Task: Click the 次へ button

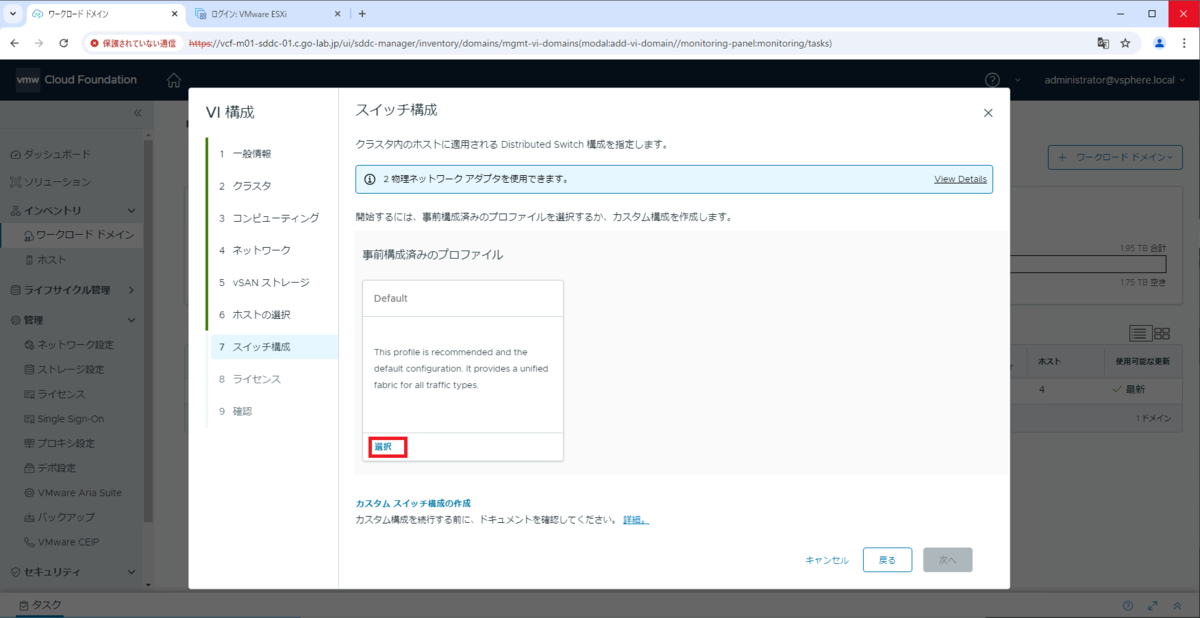Action: [948, 560]
